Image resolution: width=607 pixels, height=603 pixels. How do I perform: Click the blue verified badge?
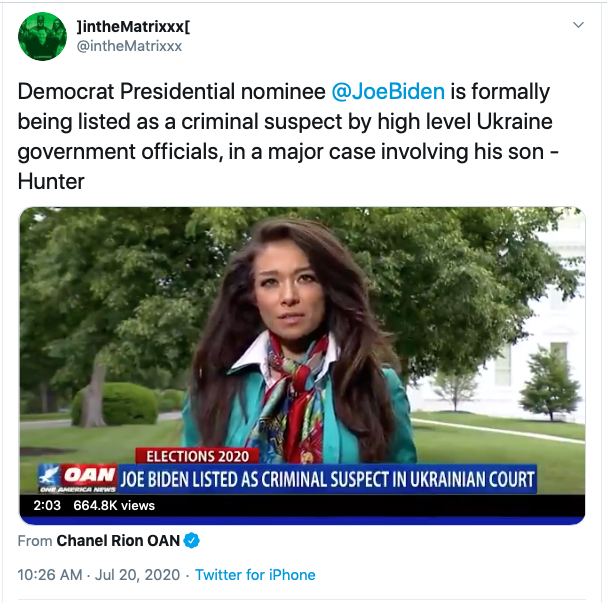click(x=192, y=541)
